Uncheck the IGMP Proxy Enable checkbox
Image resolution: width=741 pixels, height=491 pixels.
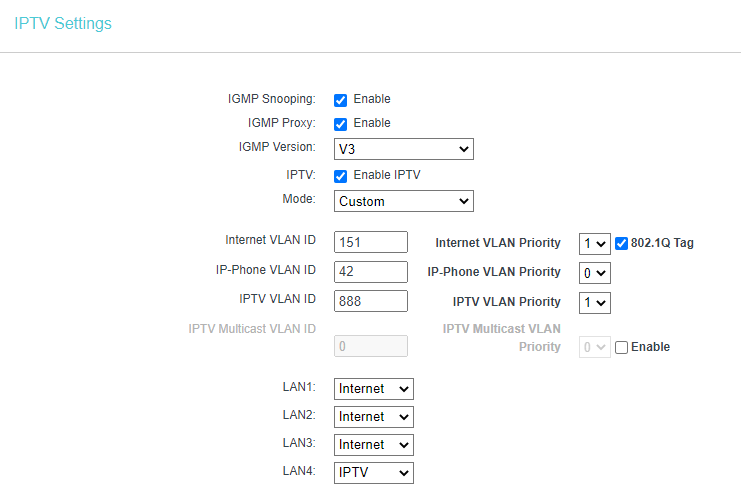[340, 124]
